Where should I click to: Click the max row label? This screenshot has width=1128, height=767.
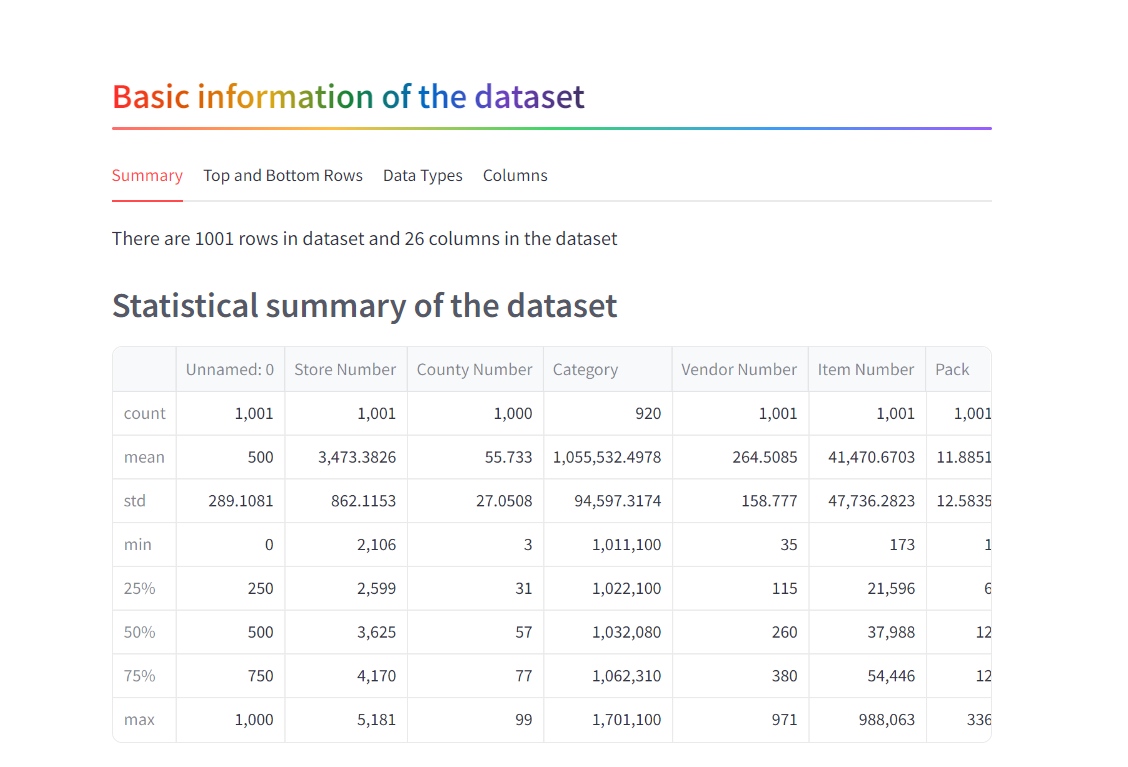coord(139,719)
